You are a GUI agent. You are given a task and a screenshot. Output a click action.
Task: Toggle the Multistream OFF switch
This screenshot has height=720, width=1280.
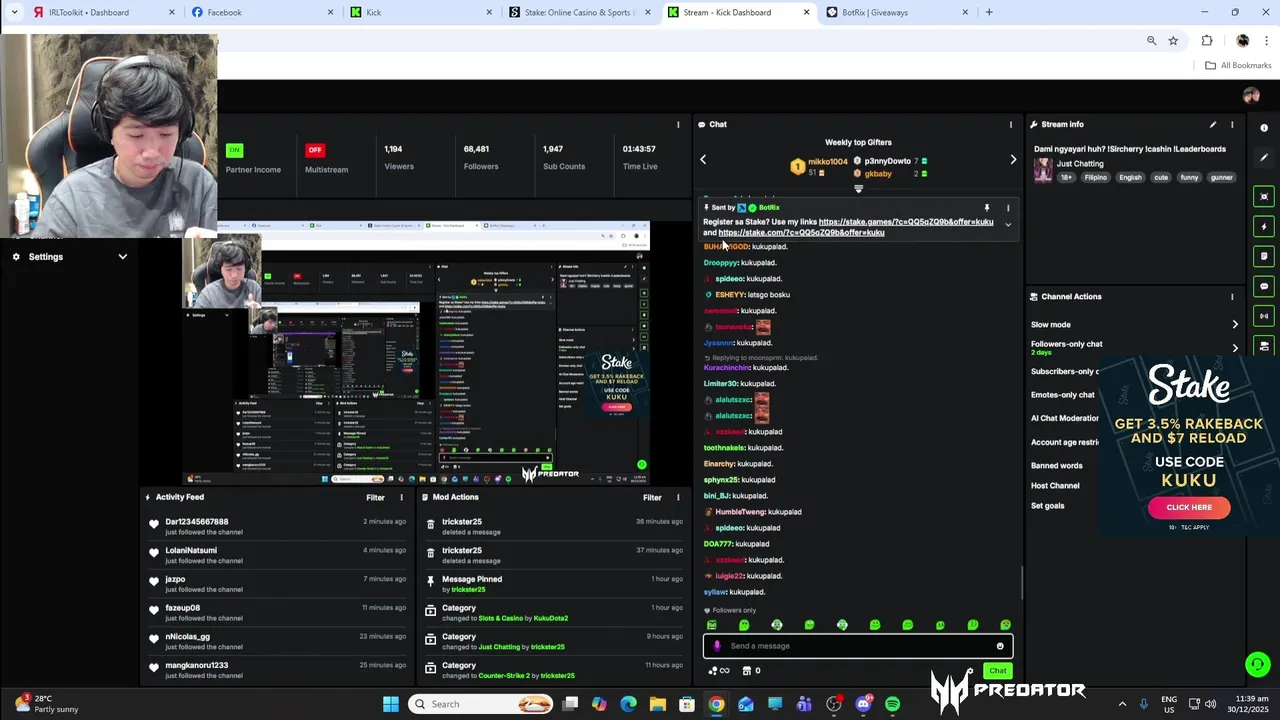315,150
